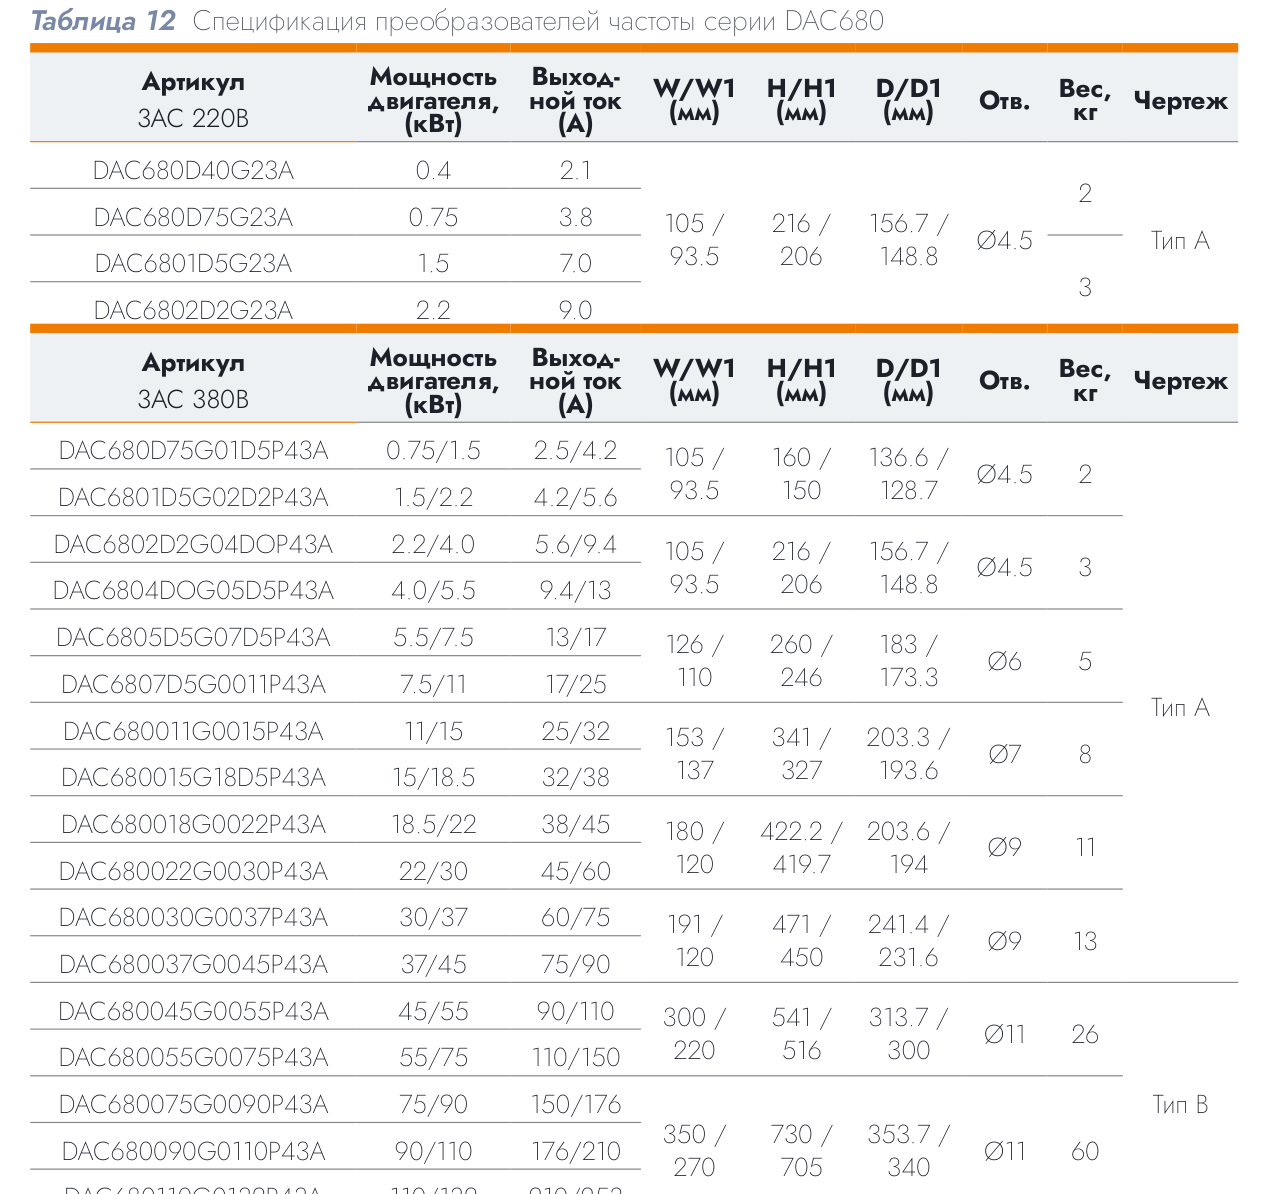Select article DAC6802D2G23A
The image size is (1266, 1194).
click(193, 311)
